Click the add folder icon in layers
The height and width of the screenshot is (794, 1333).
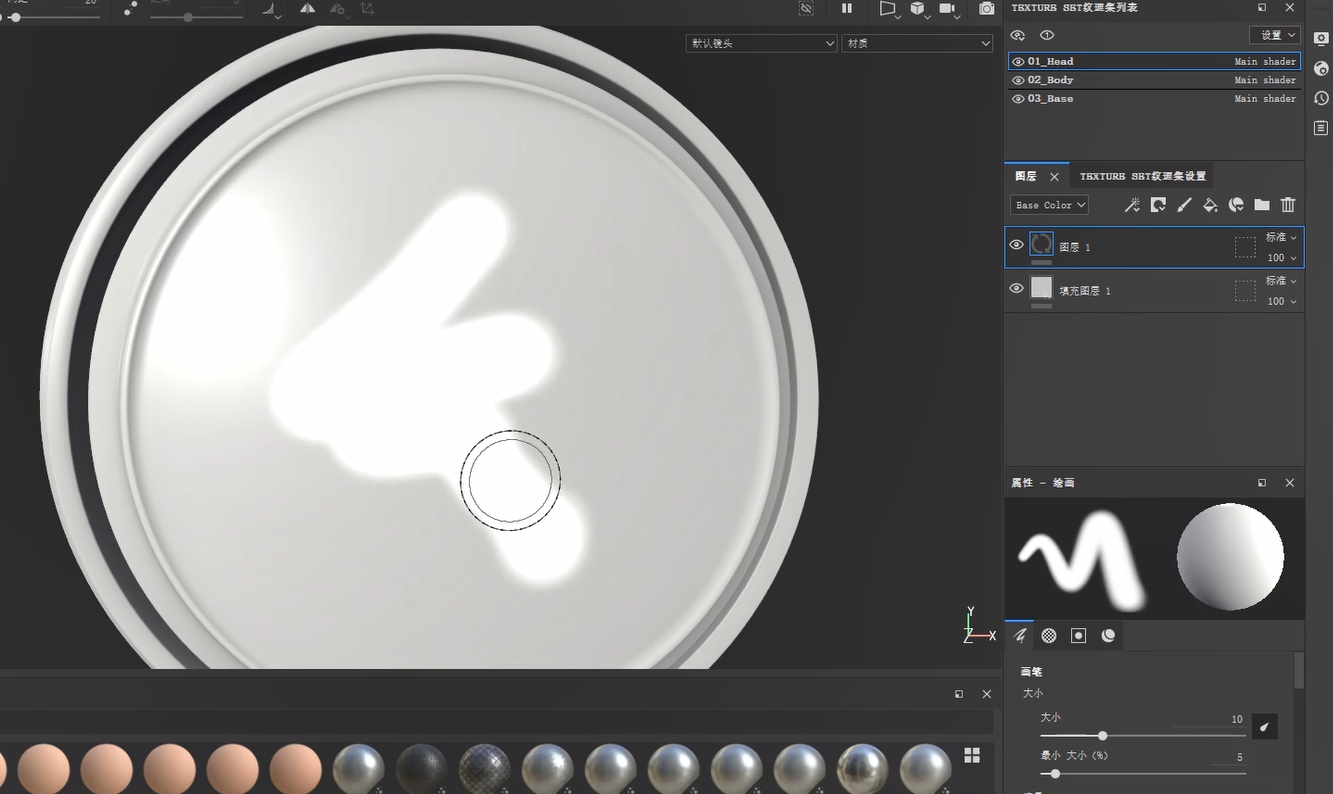click(x=1262, y=205)
